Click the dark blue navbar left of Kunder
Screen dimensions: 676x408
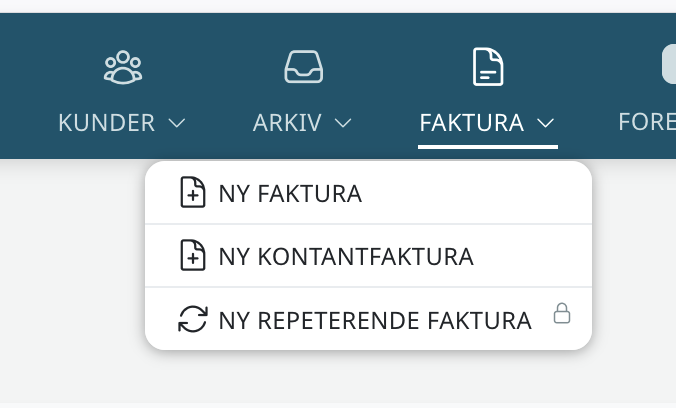coord(25,90)
